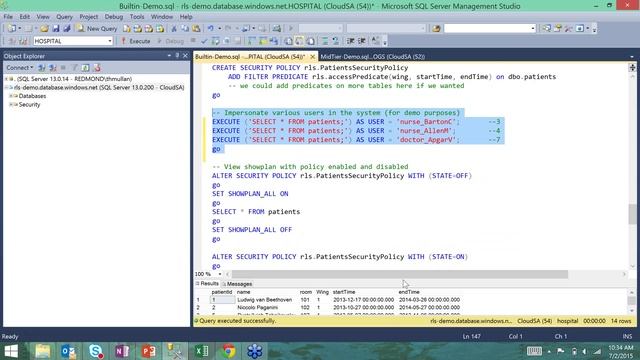The height and width of the screenshot is (360, 640).
Task: Click the horizontal scrollbar in editor
Action: click(400, 274)
